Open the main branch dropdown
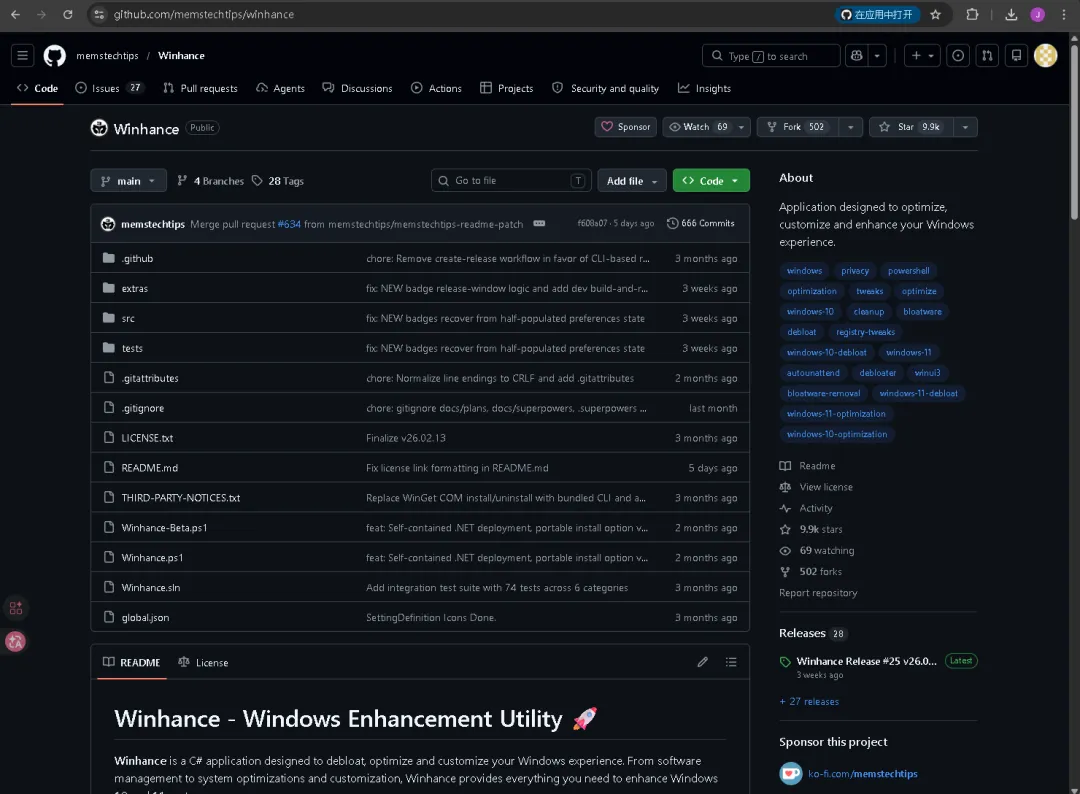 coord(128,181)
